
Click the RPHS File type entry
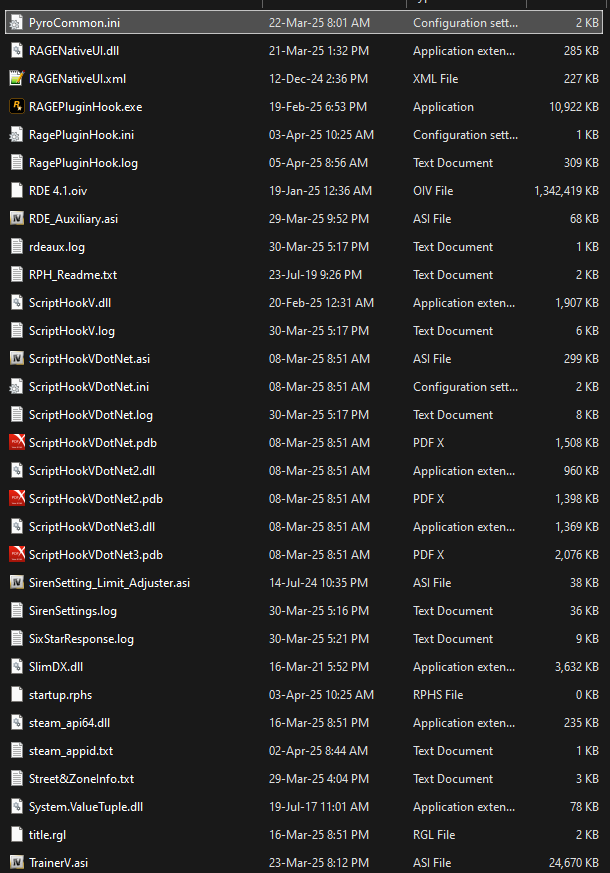pos(438,694)
